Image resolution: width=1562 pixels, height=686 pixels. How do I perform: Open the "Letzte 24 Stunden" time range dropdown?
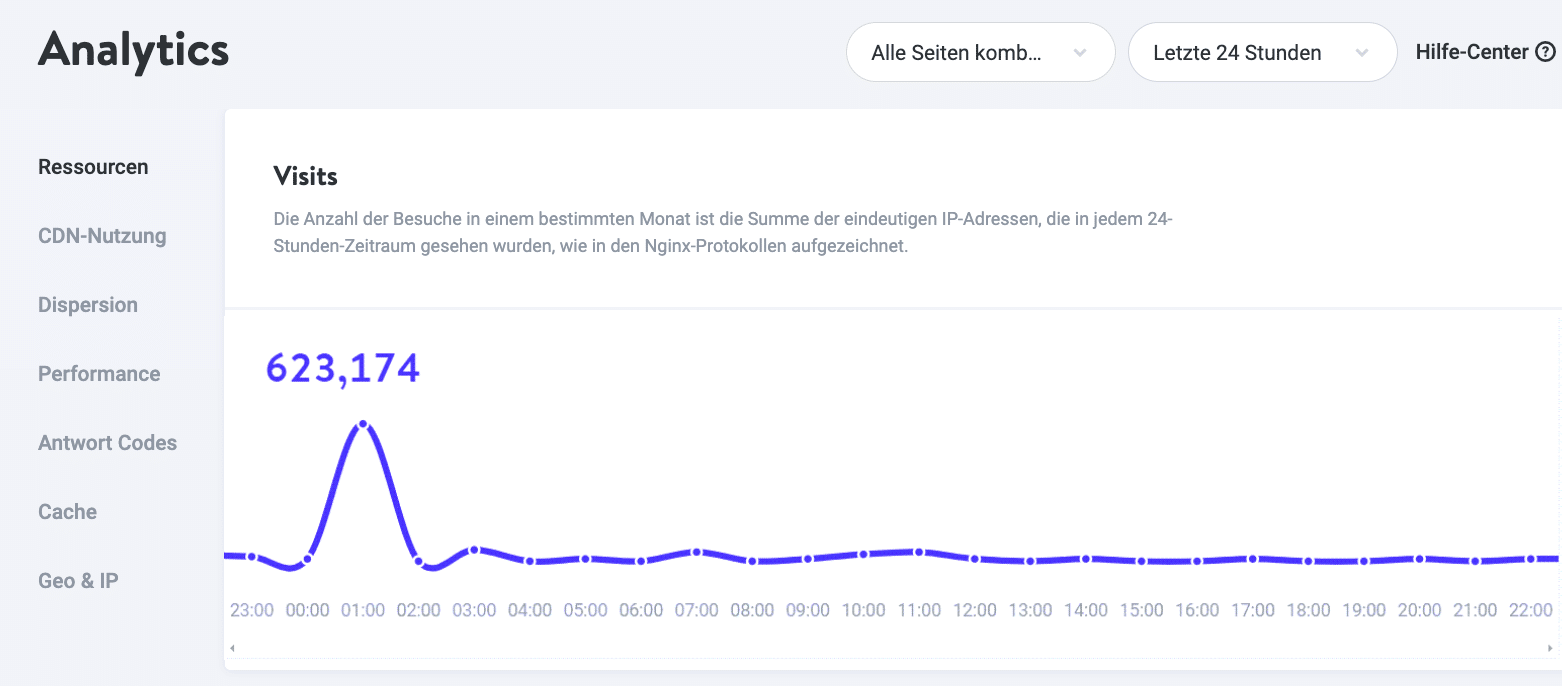(x=1262, y=51)
